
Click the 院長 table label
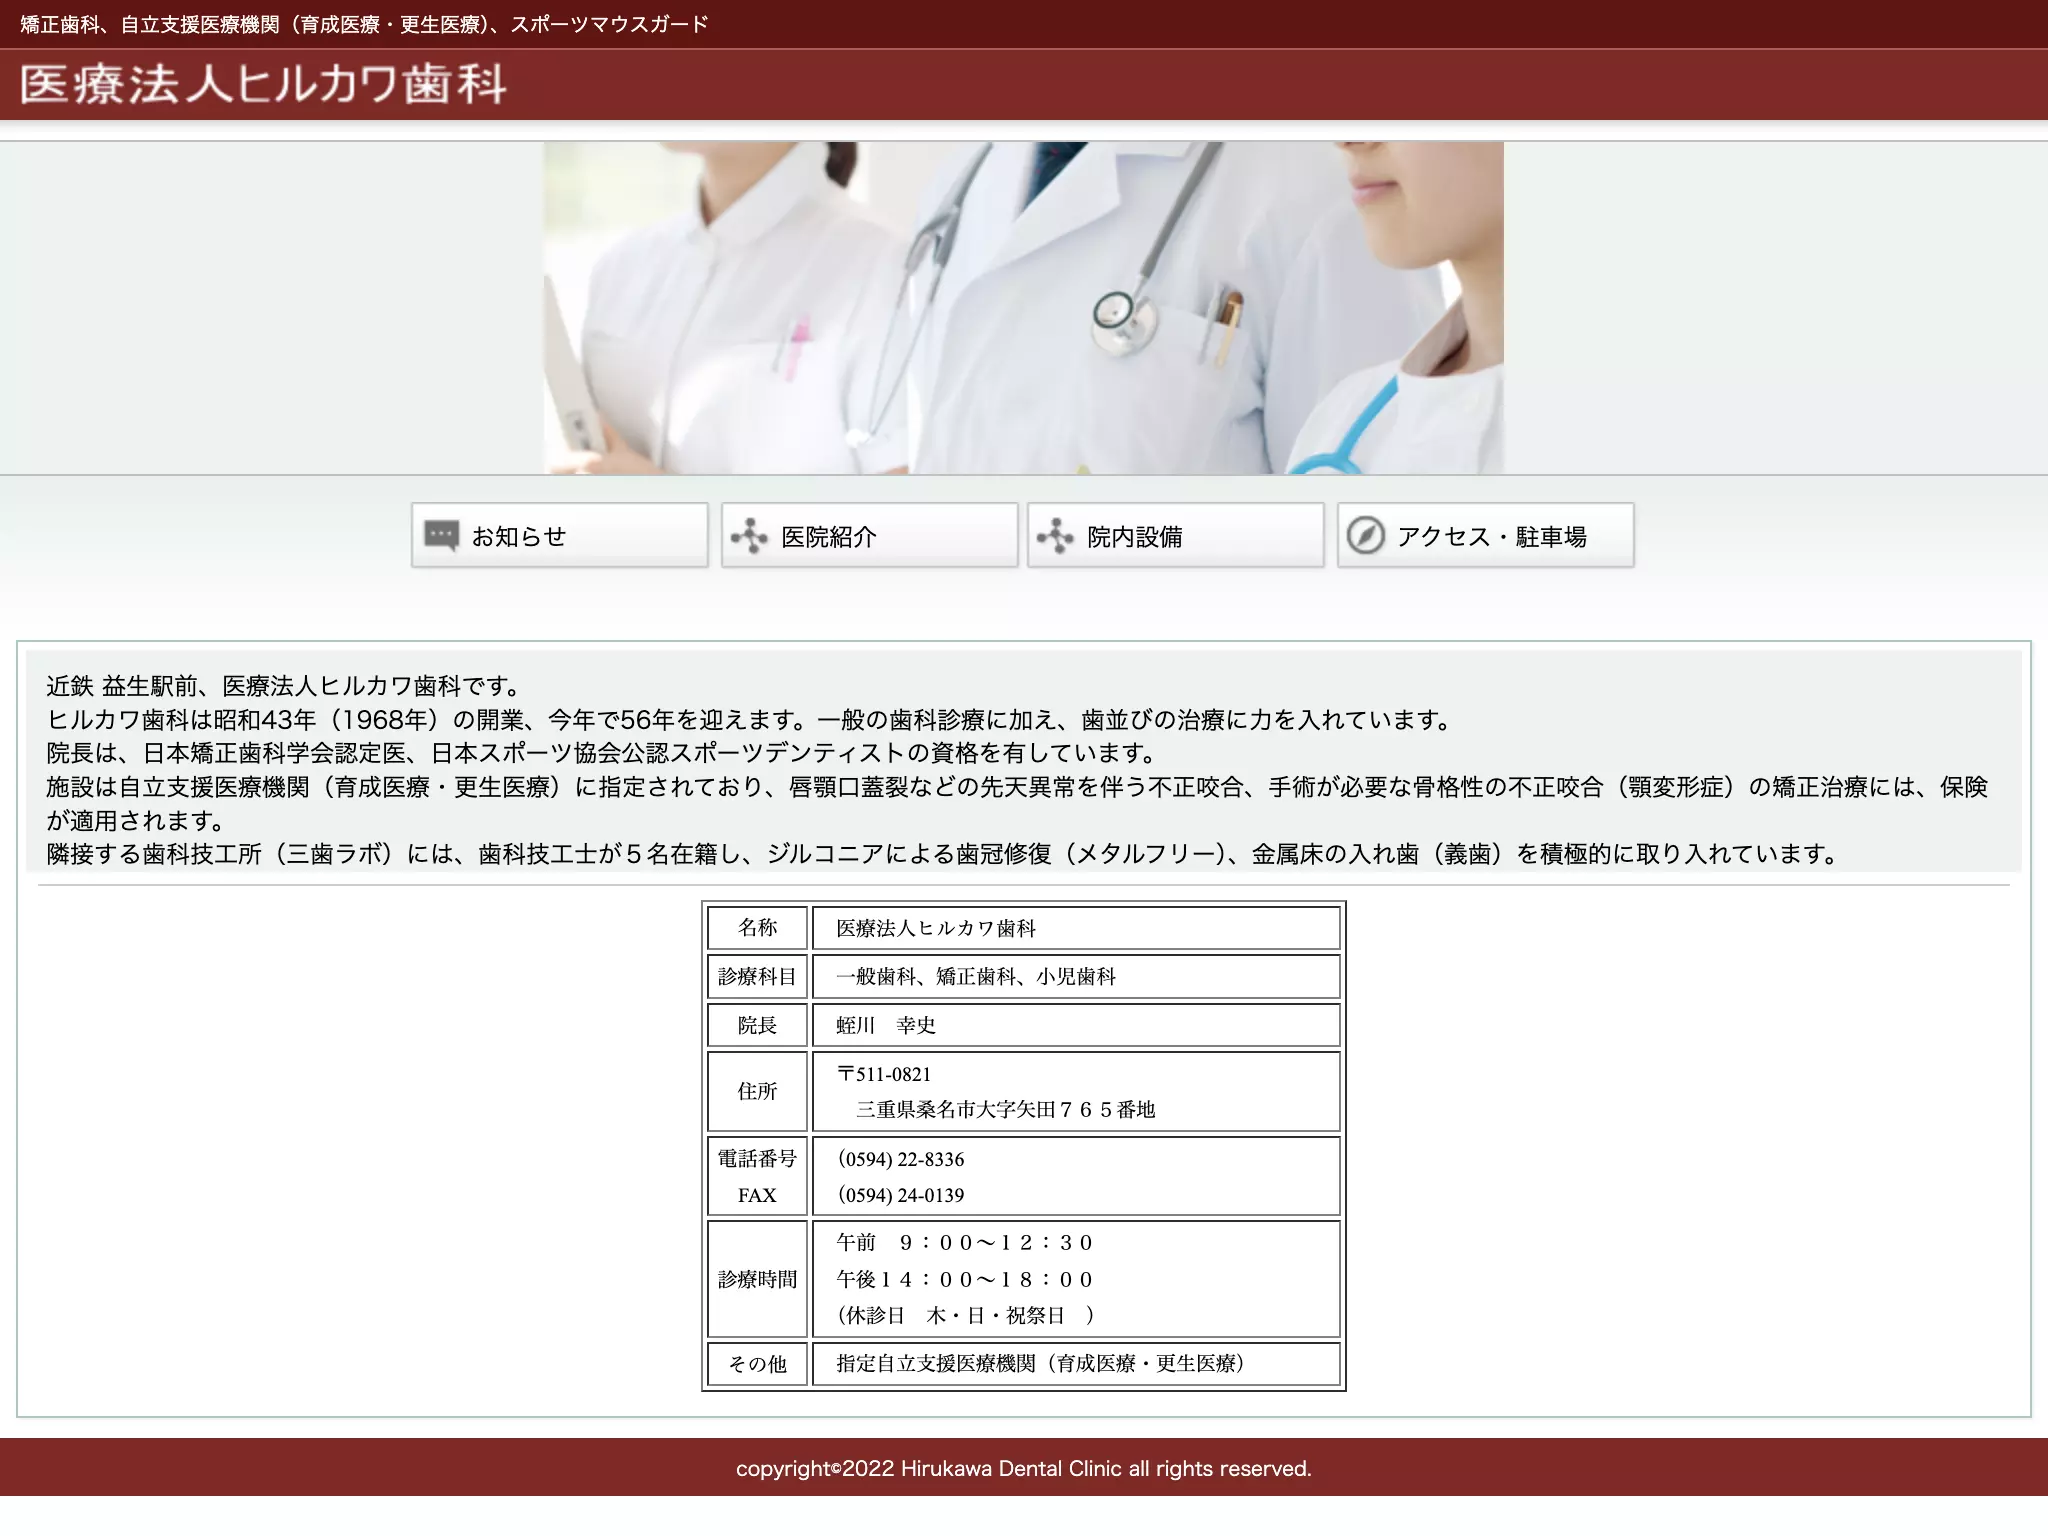tap(757, 1025)
